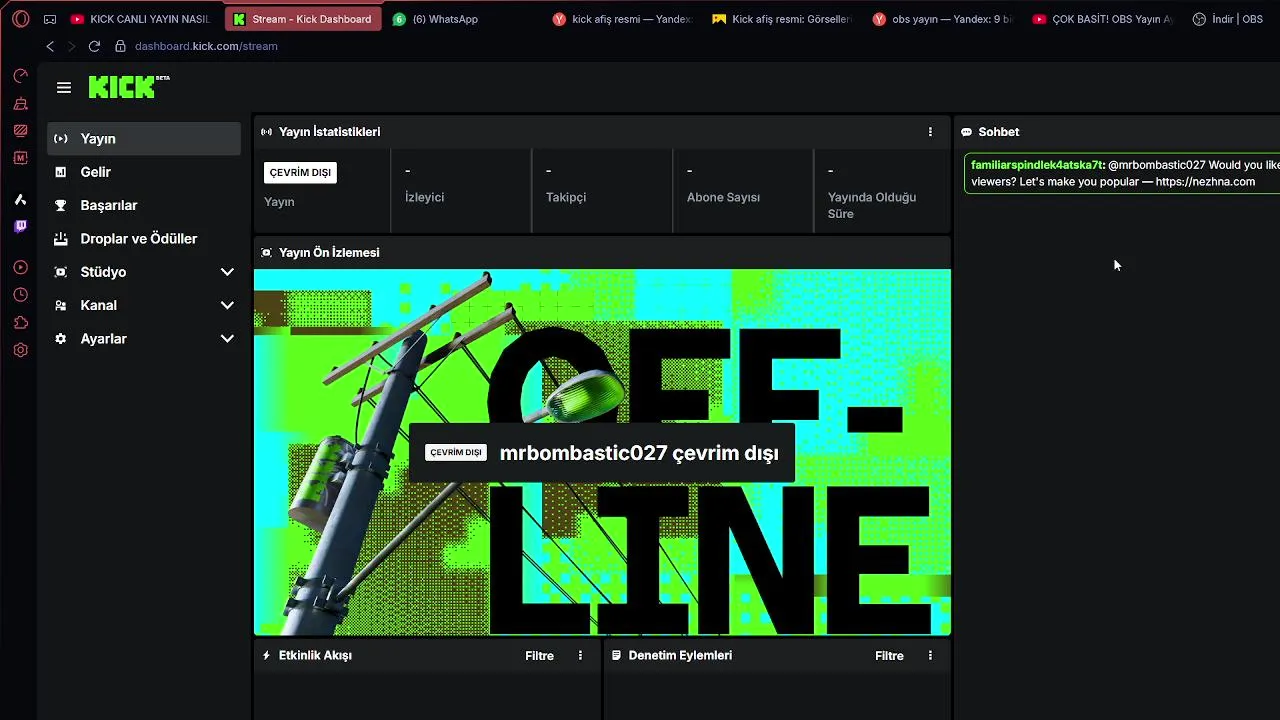Click ÇEVRİM DIŞI badge on stream preview

point(456,453)
